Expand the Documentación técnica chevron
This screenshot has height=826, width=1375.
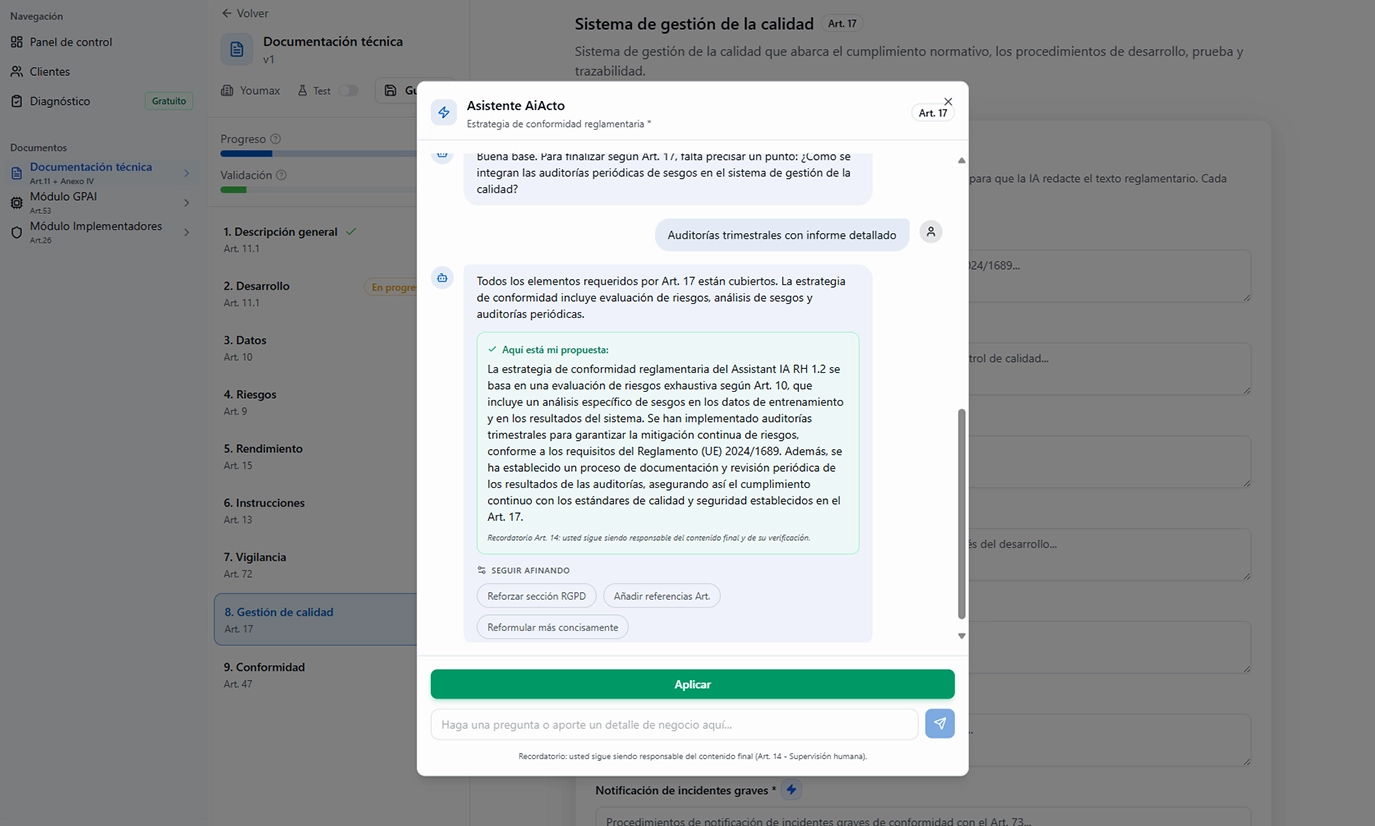tap(186, 172)
